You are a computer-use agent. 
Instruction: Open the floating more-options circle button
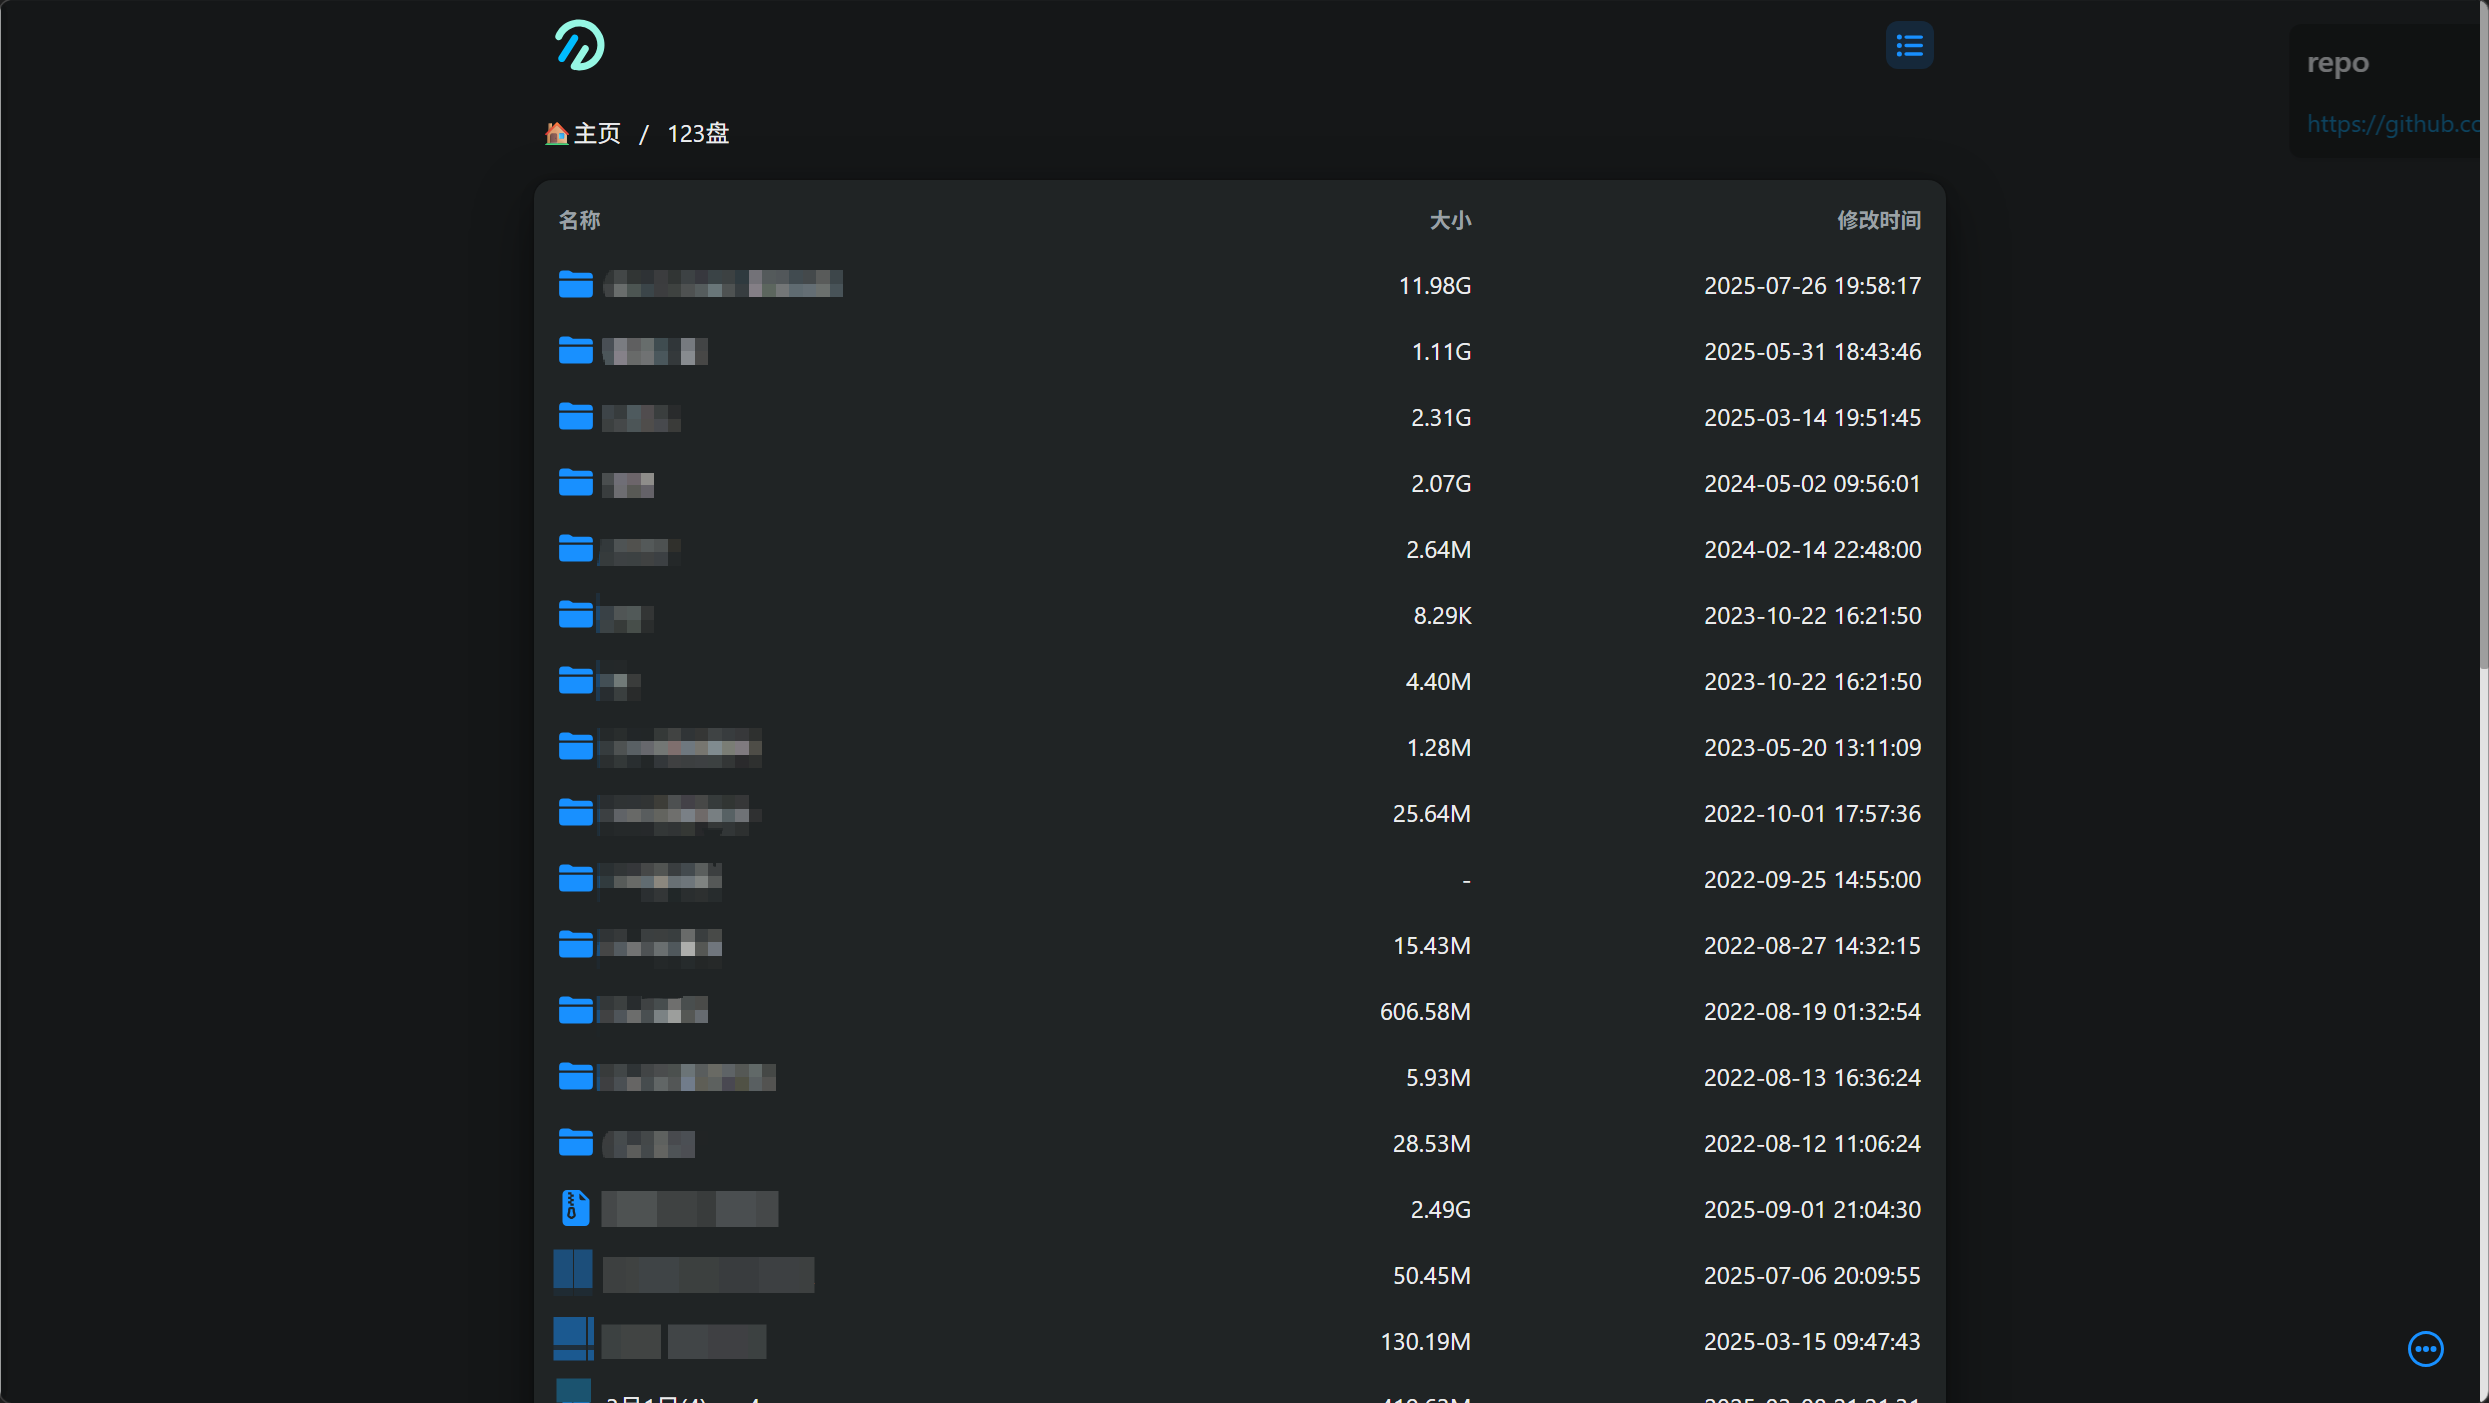[2424, 1348]
